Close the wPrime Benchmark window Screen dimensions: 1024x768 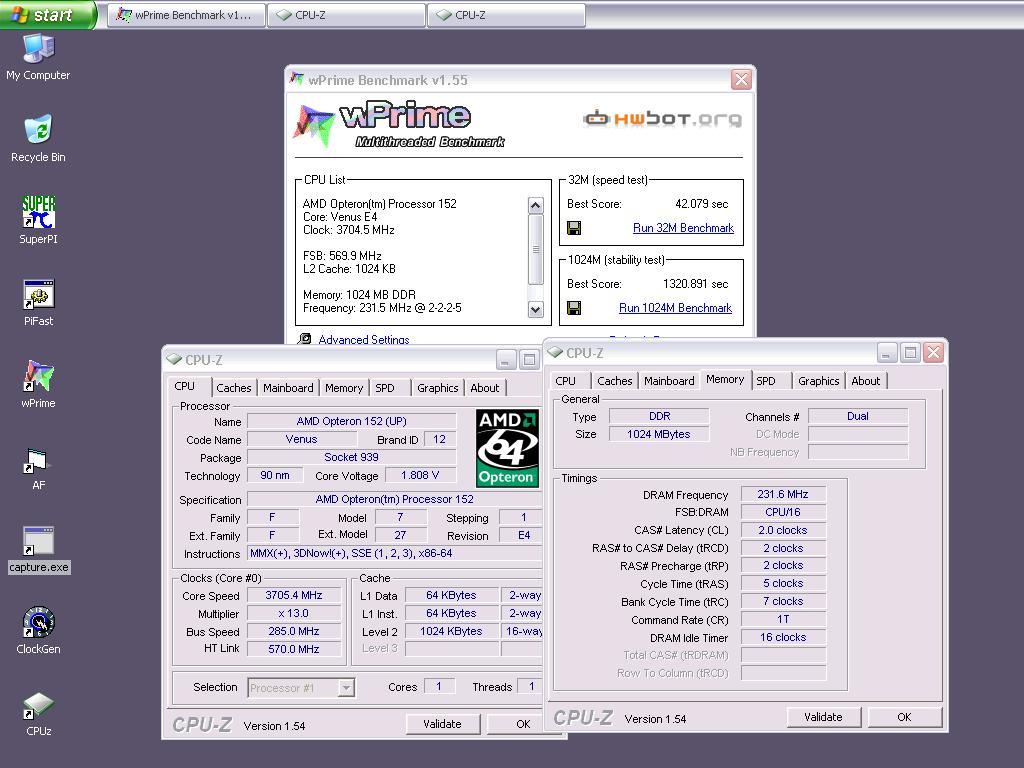click(x=741, y=80)
